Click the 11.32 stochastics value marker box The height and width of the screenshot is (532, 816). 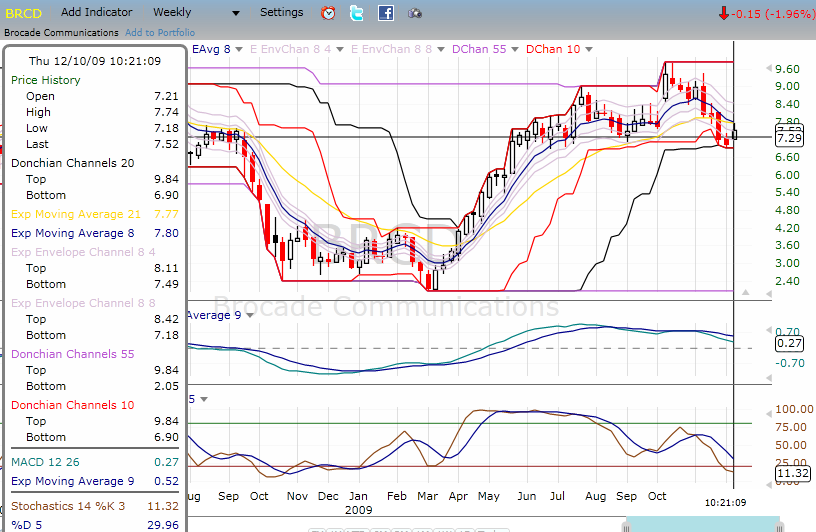click(793, 473)
